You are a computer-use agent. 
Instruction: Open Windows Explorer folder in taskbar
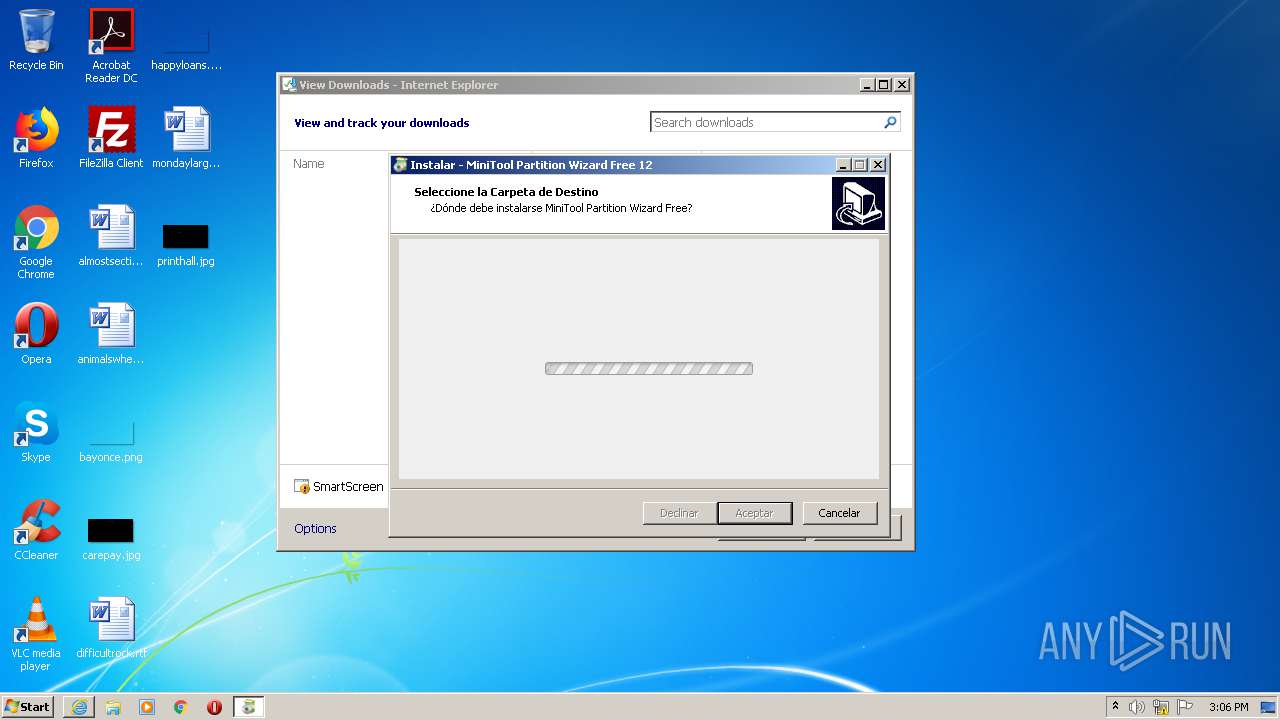coord(113,707)
